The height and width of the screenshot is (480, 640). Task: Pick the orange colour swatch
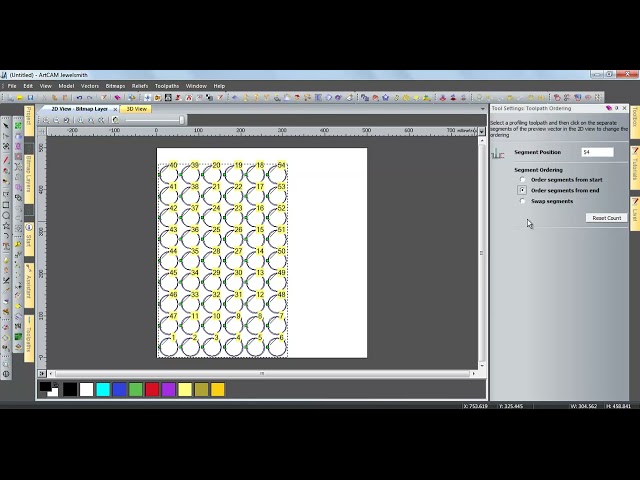(218, 389)
